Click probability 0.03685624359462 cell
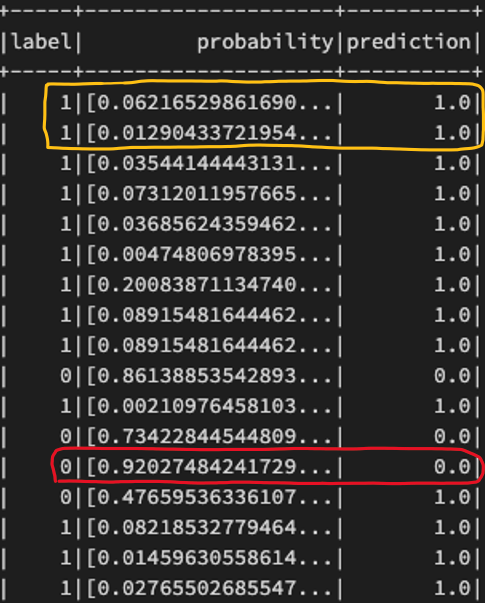 pyautogui.click(x=209, y=224)
